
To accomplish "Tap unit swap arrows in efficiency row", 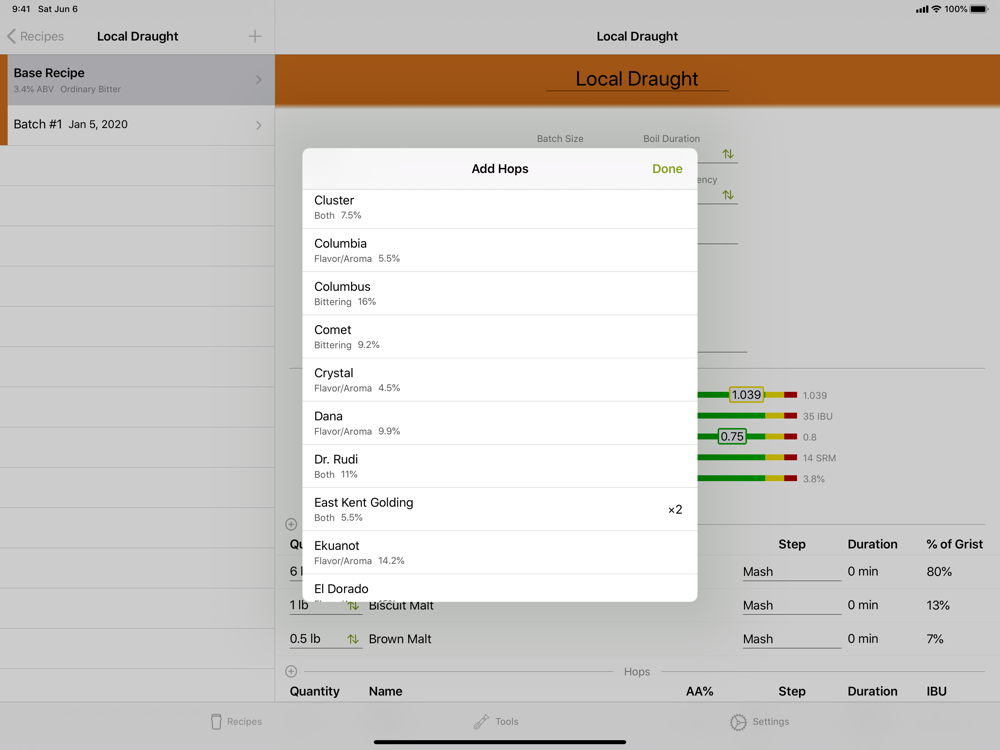I will (728, 195).
